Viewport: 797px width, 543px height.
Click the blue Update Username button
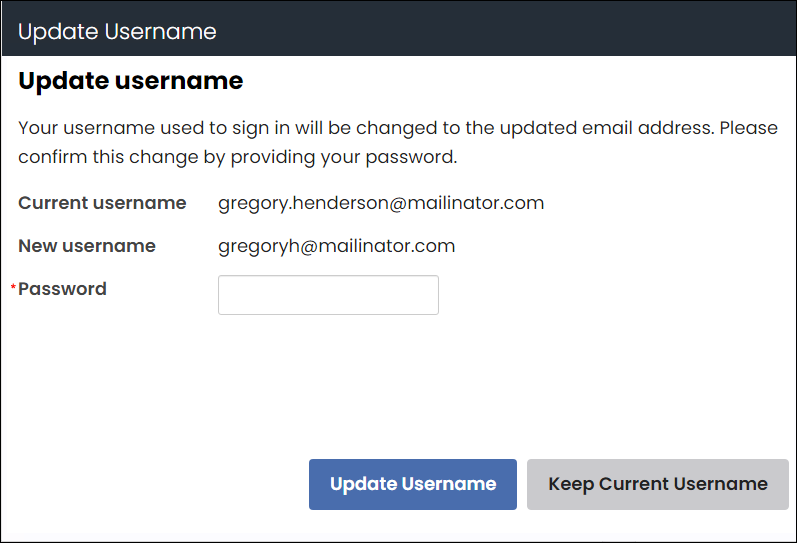coord(412,484)
